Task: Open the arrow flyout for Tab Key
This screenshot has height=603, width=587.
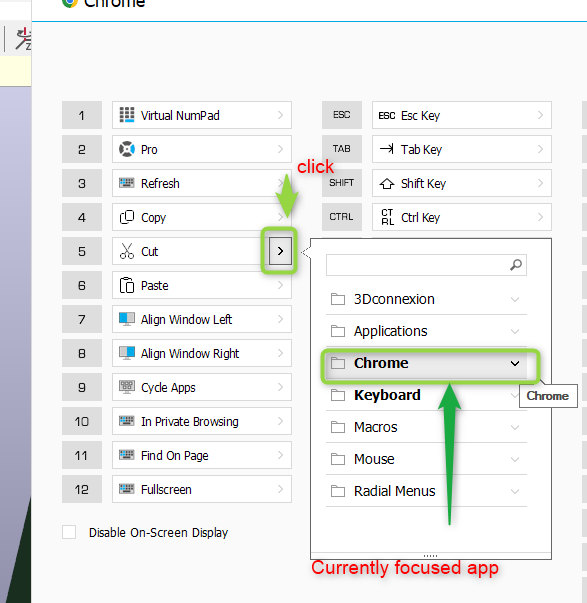Action: [540, 149]
